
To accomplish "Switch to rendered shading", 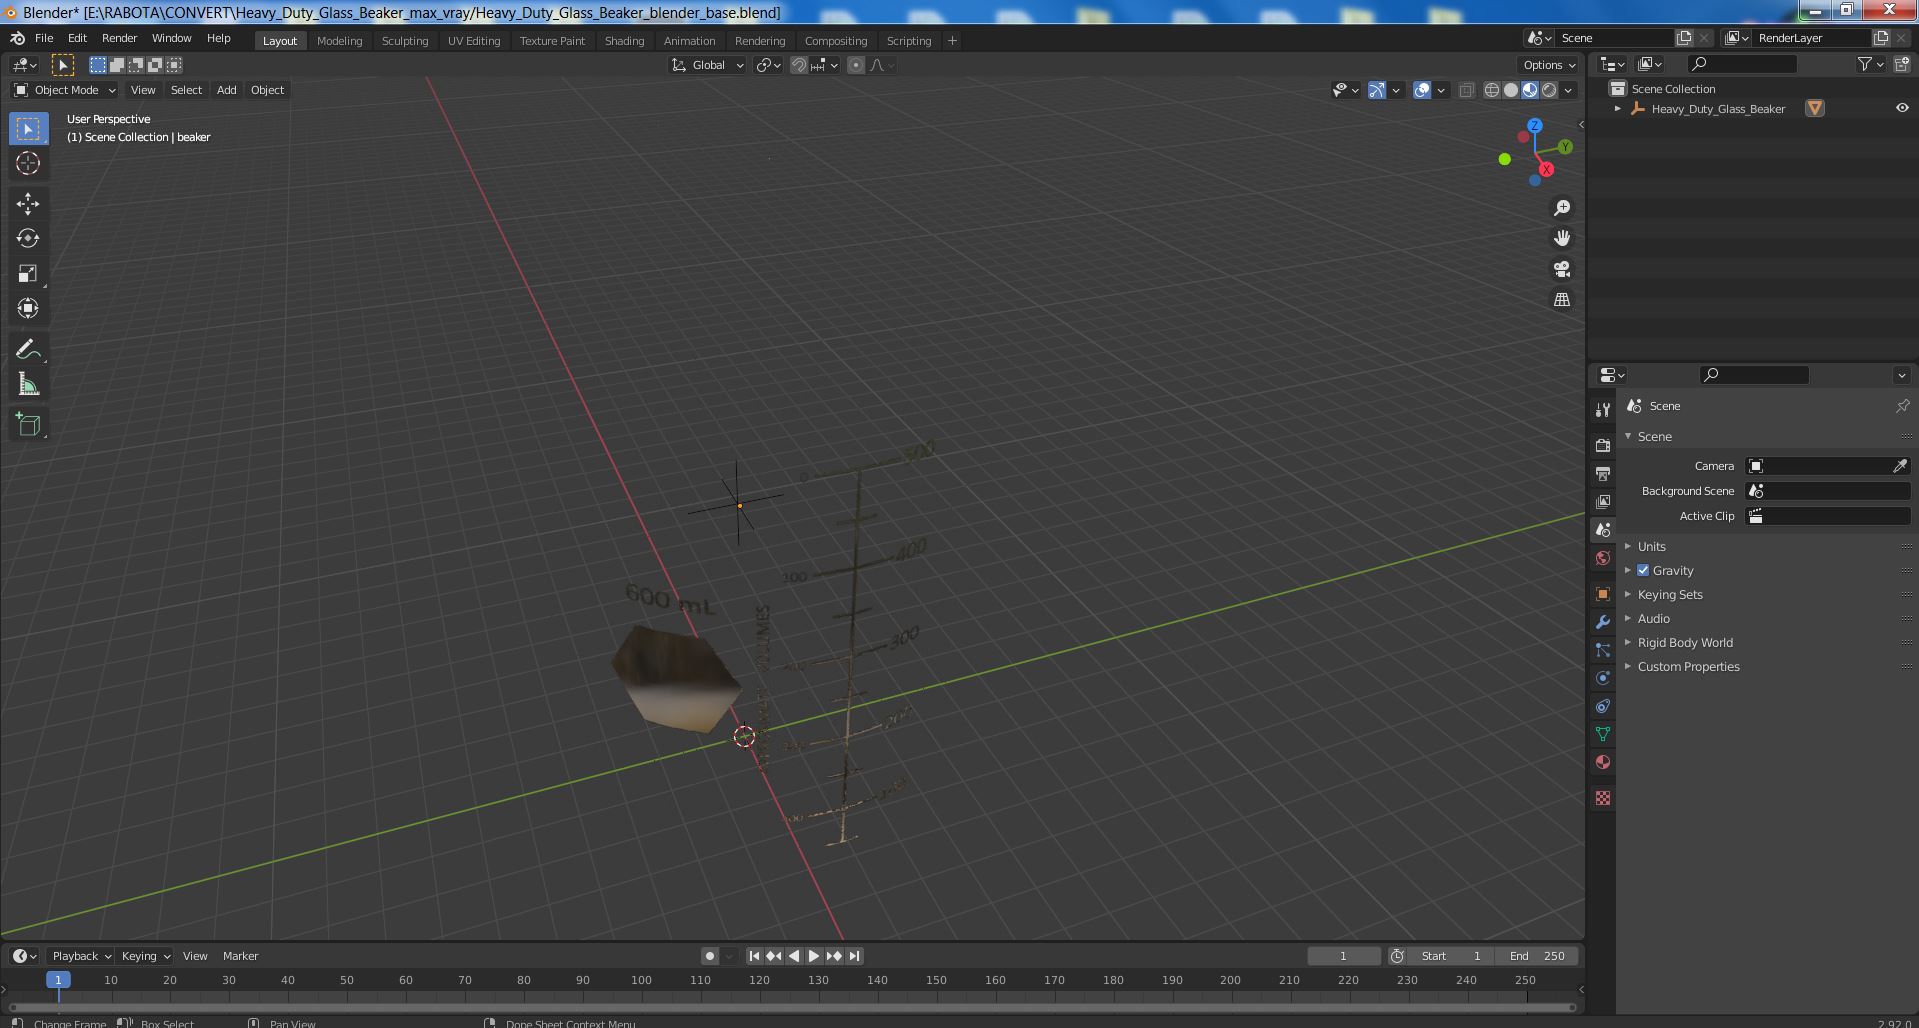I will [1549, 90].
